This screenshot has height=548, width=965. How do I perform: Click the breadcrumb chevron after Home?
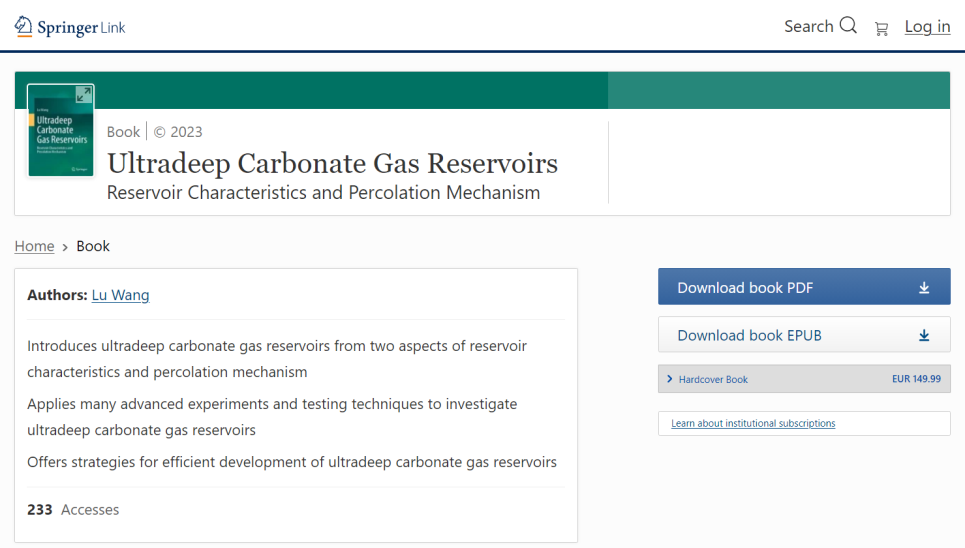[x=65, y=247]
